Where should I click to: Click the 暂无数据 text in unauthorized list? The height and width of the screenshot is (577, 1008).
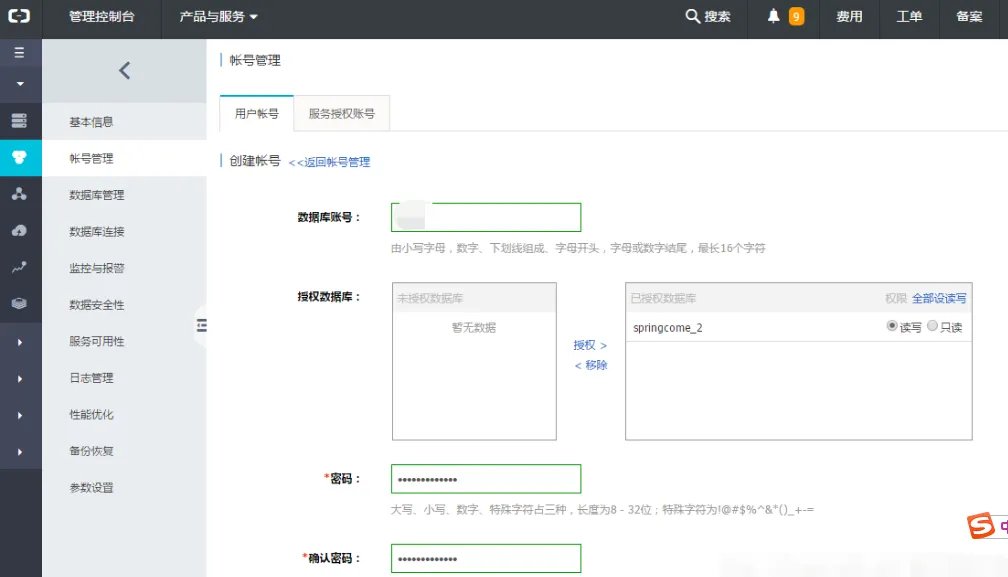click(x=474, y=327)
